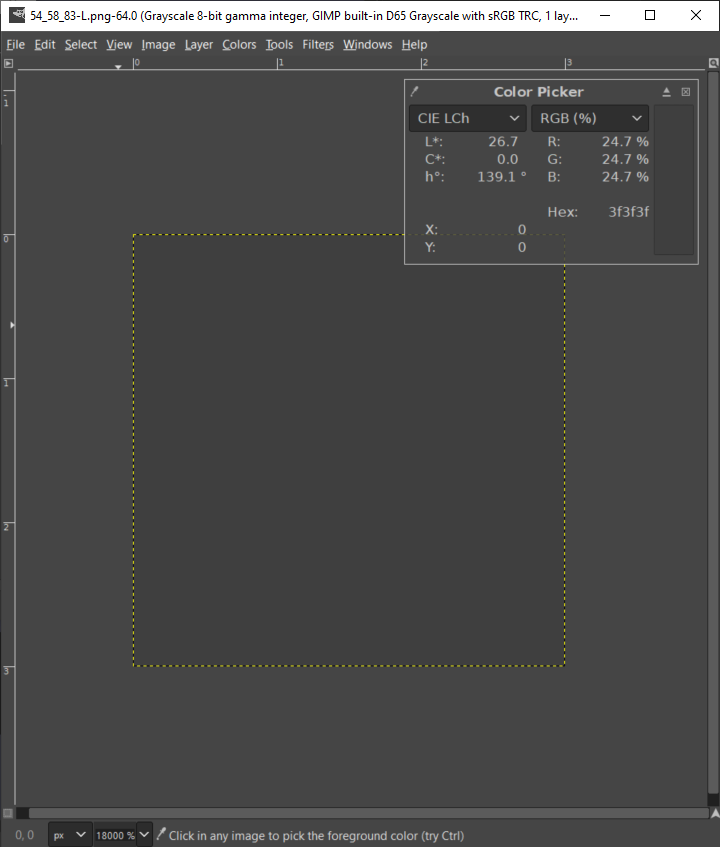Click the navigate image display icon
The image size is (720, 847).
pos(714,813)
